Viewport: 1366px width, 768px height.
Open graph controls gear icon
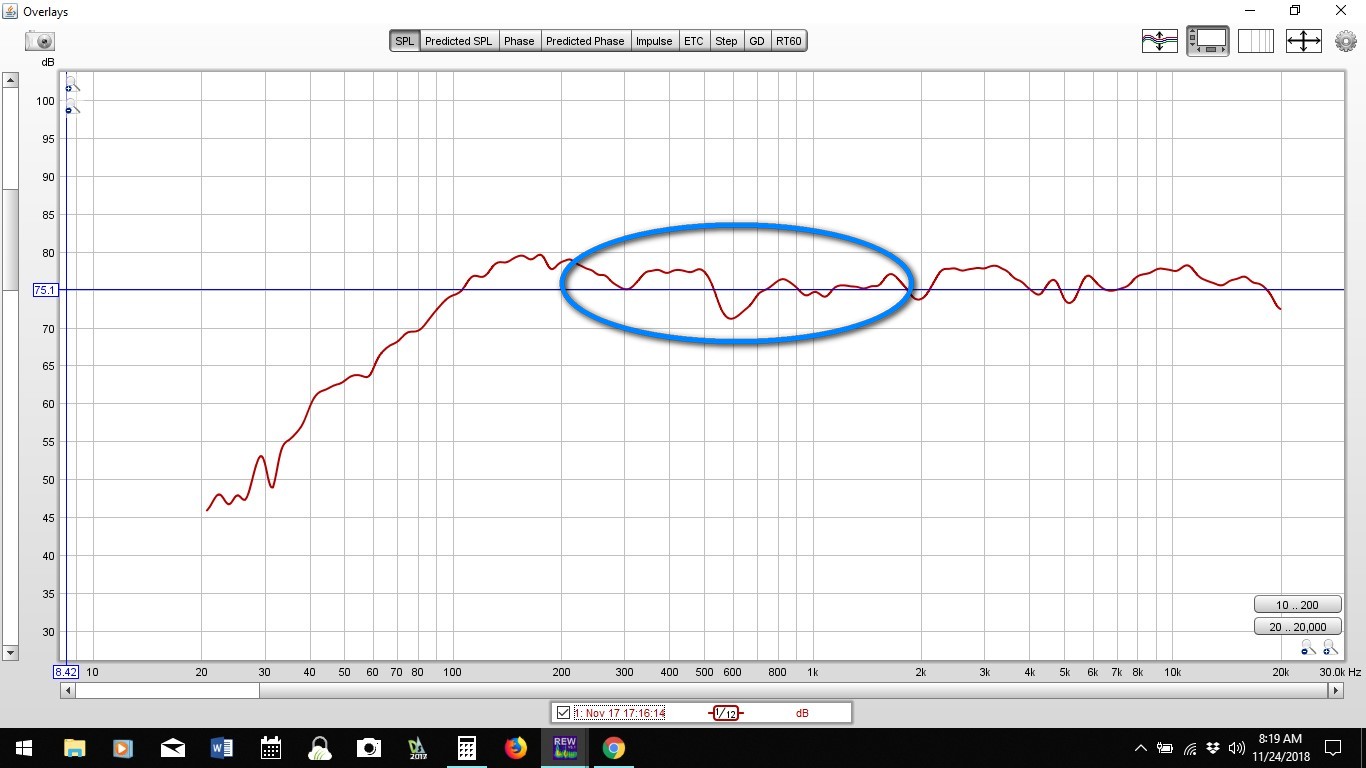coord(1345,41)
